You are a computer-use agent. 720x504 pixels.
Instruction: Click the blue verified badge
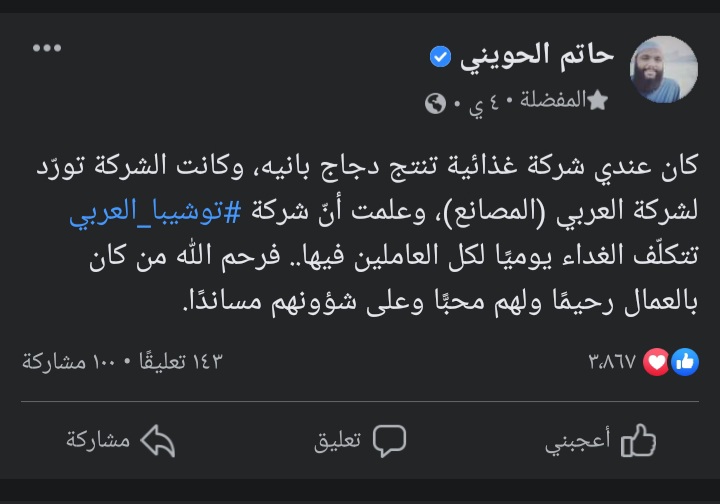click(440, 58)
